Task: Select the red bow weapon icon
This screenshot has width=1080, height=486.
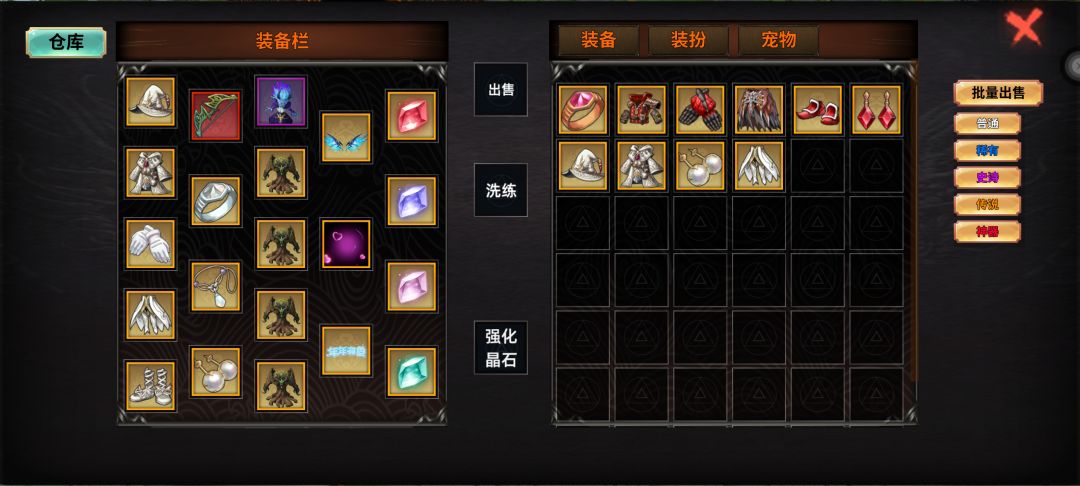Action: (x=216, y=115)
